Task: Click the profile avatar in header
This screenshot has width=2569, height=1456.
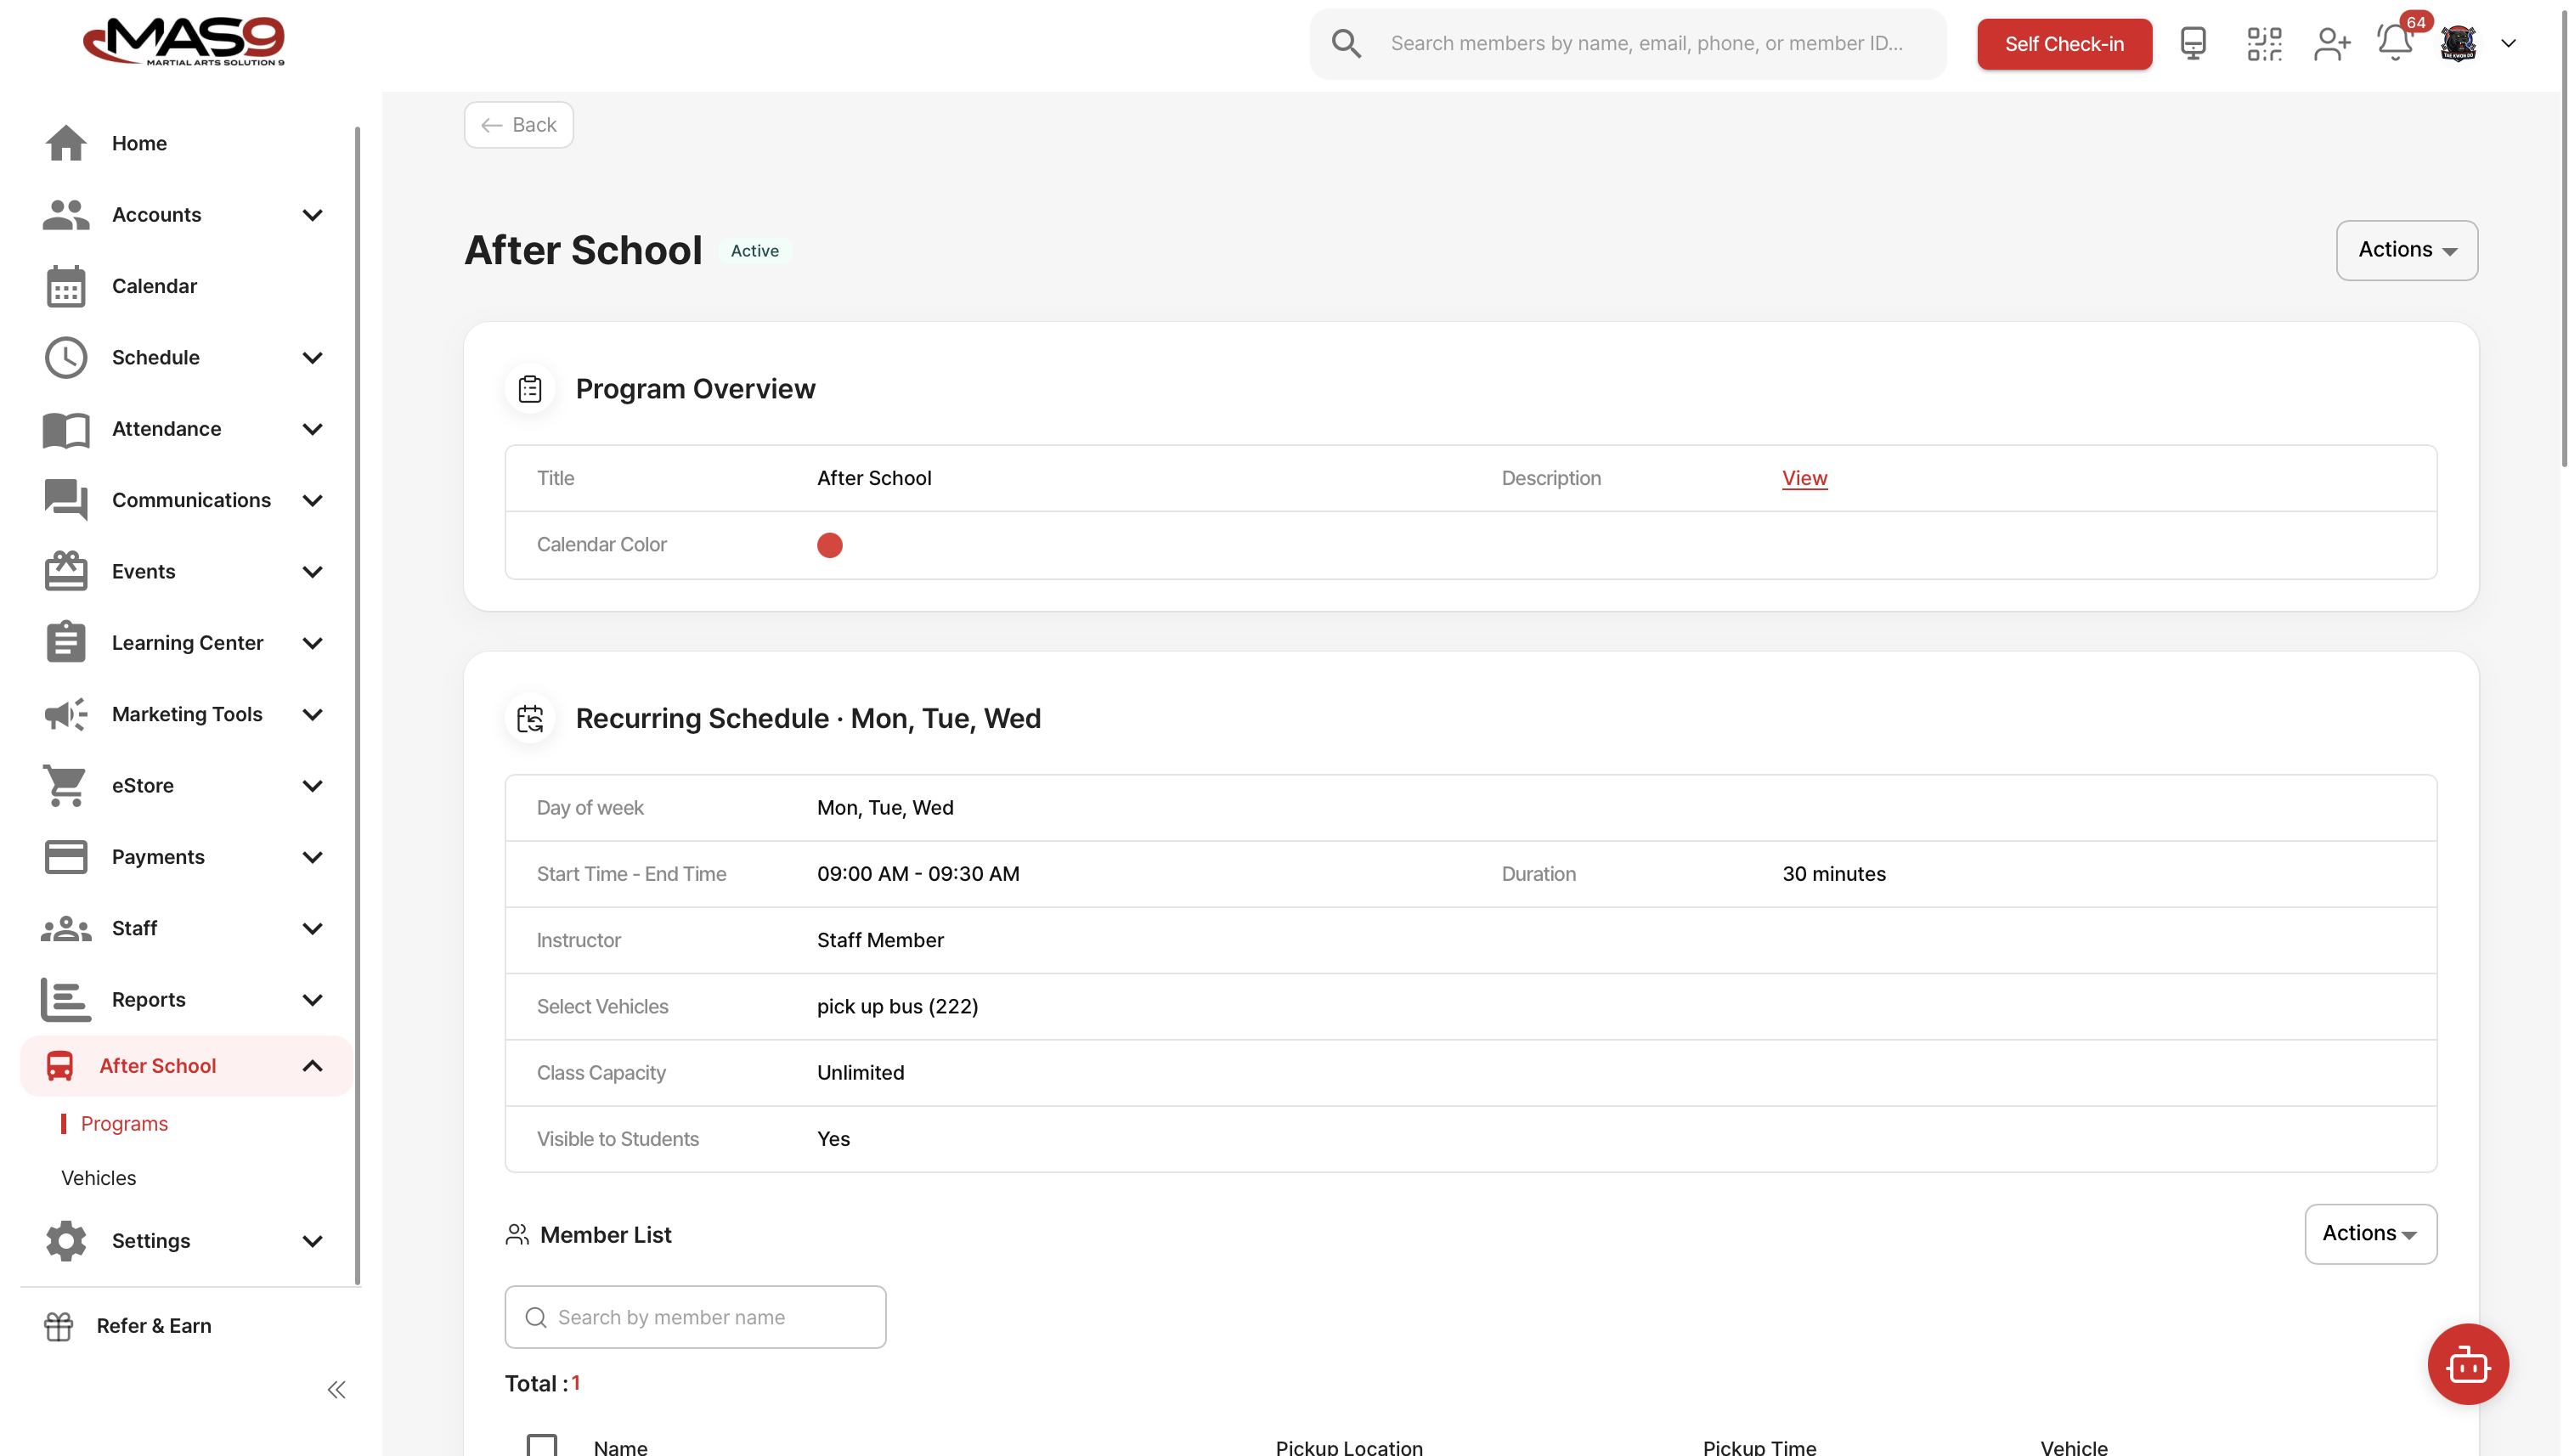Action: click(2458, 43)
